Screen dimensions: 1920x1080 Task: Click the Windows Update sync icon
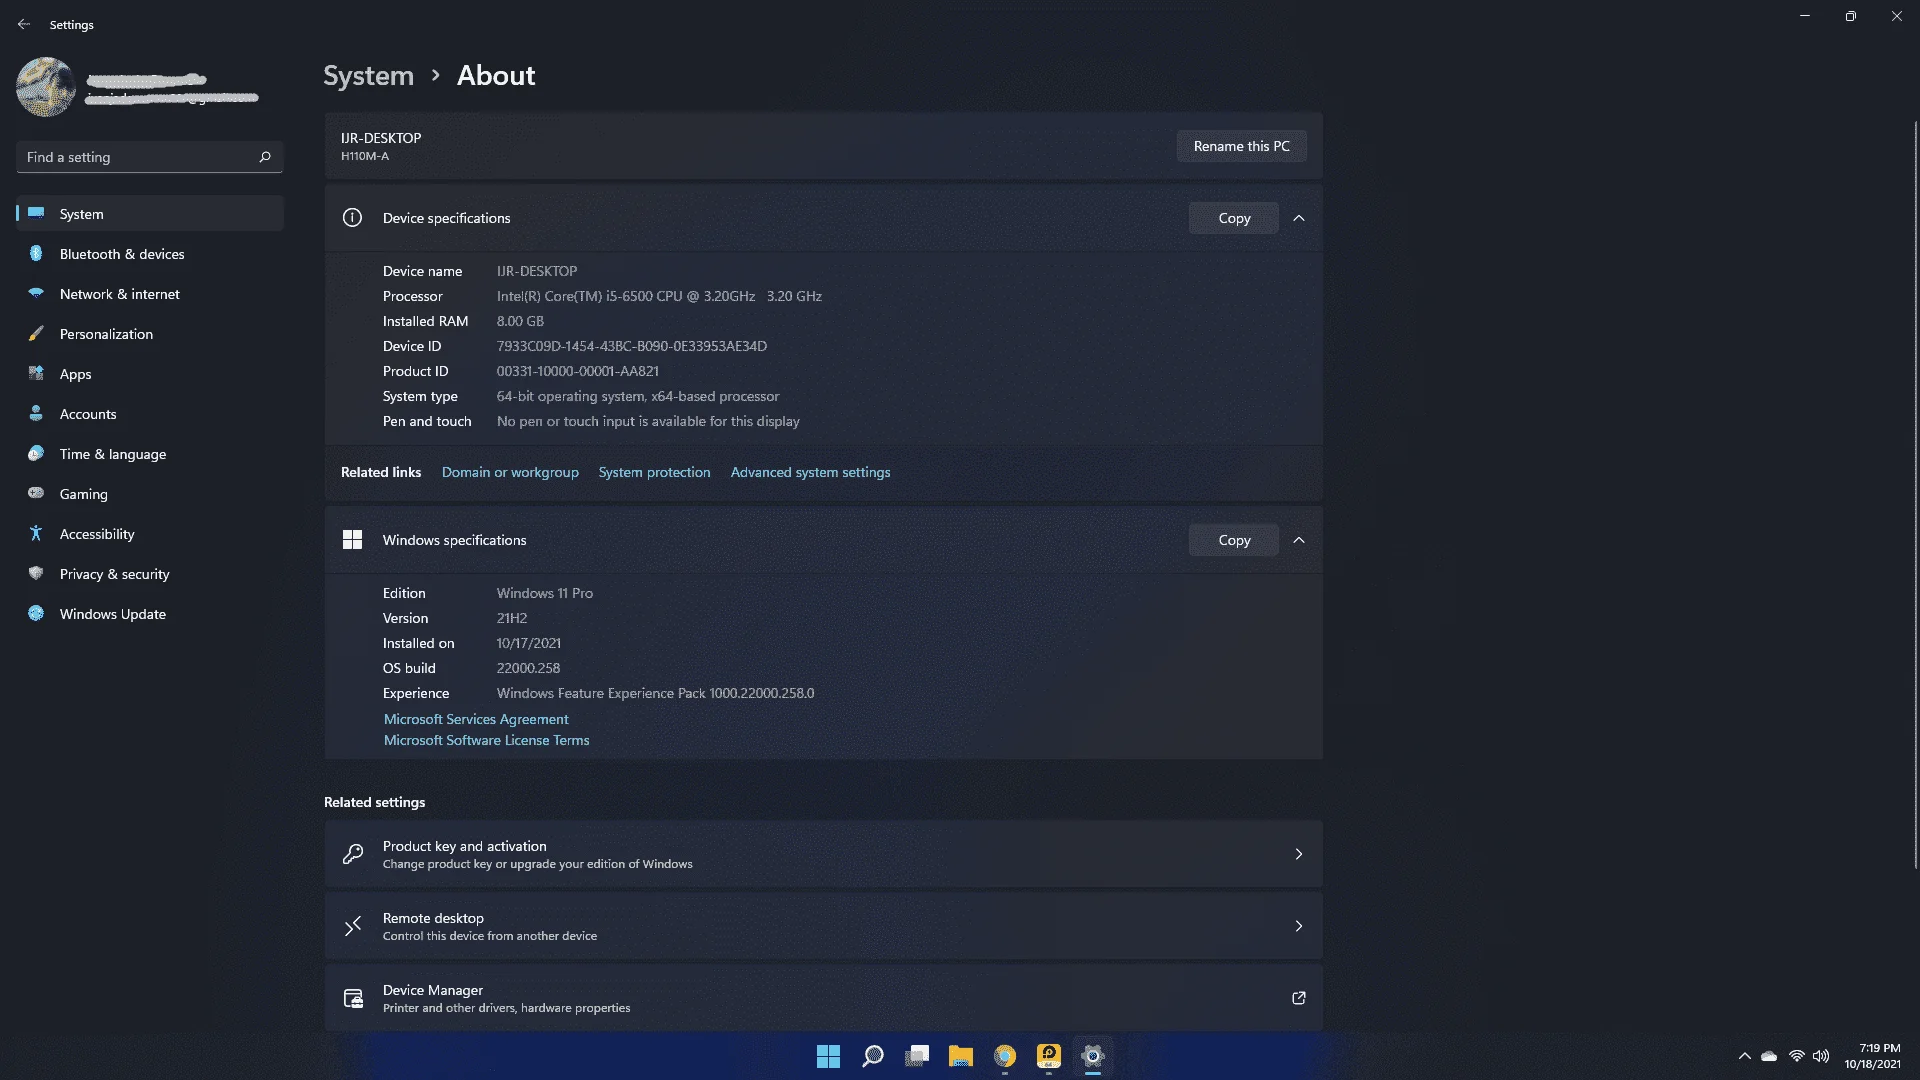tap(36, 613)
